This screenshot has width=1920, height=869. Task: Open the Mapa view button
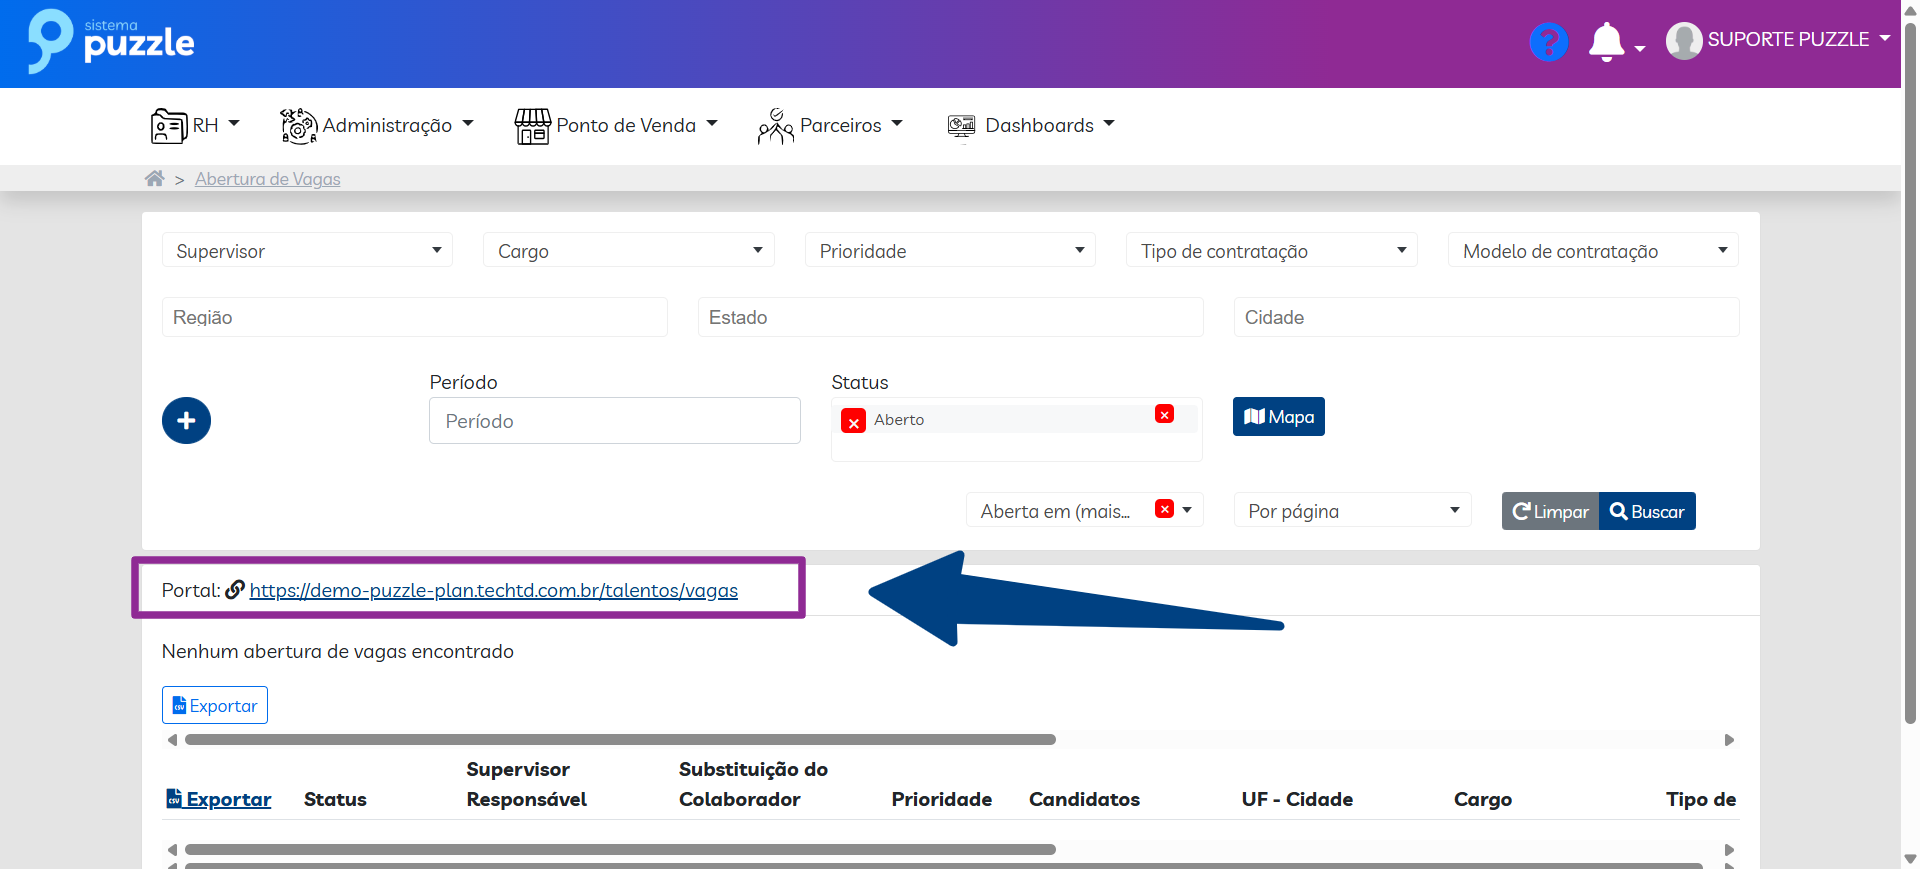pyautogui.click(x=1278, y=417)
